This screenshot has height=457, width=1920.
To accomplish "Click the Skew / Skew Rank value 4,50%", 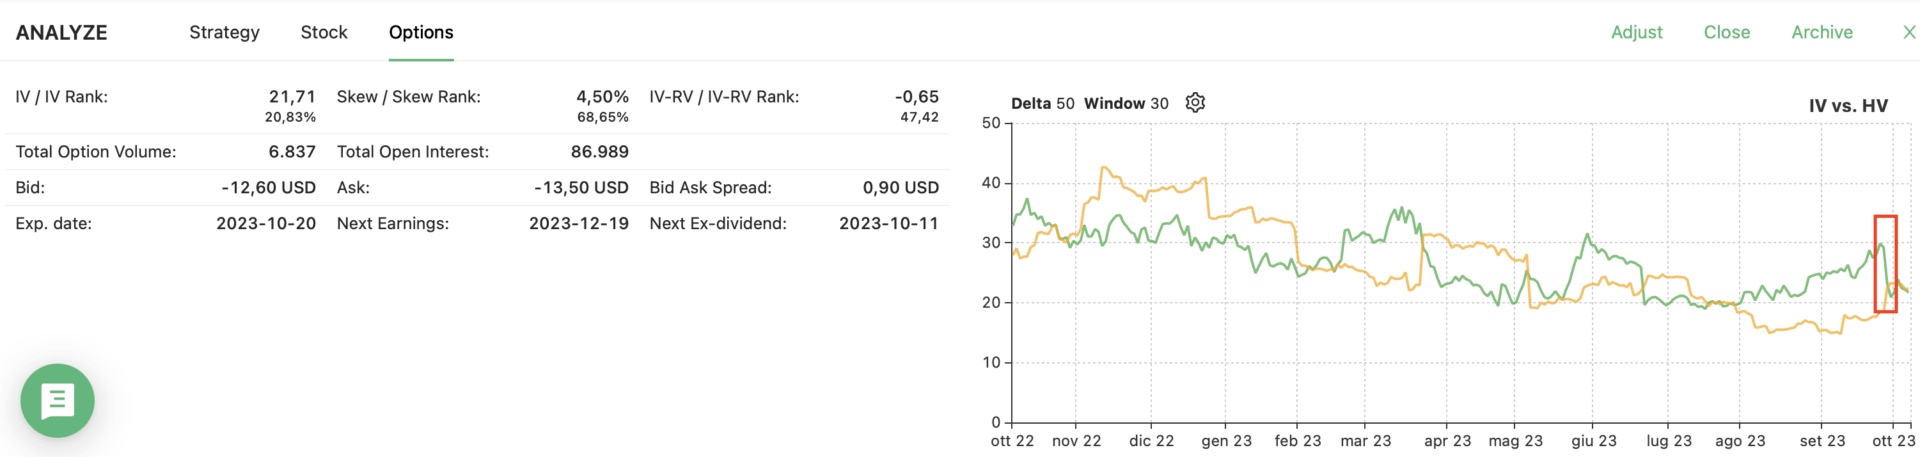I will pyautogui.click(x=602, y=97).
